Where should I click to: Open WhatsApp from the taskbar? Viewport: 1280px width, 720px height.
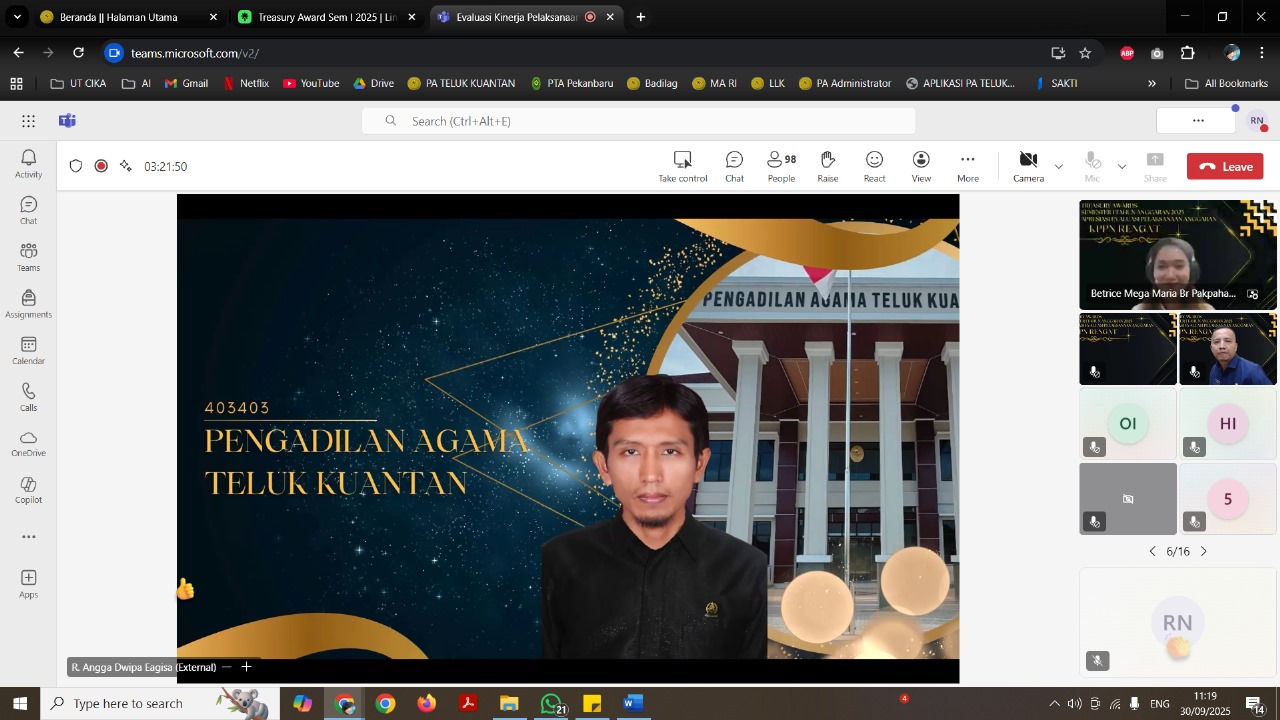pos(551,704)
